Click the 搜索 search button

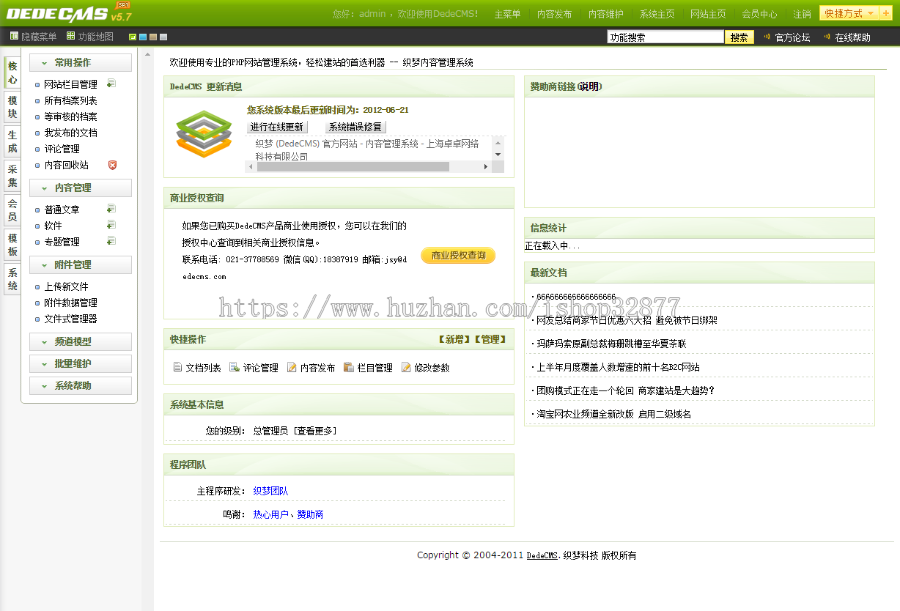point(739,37)
